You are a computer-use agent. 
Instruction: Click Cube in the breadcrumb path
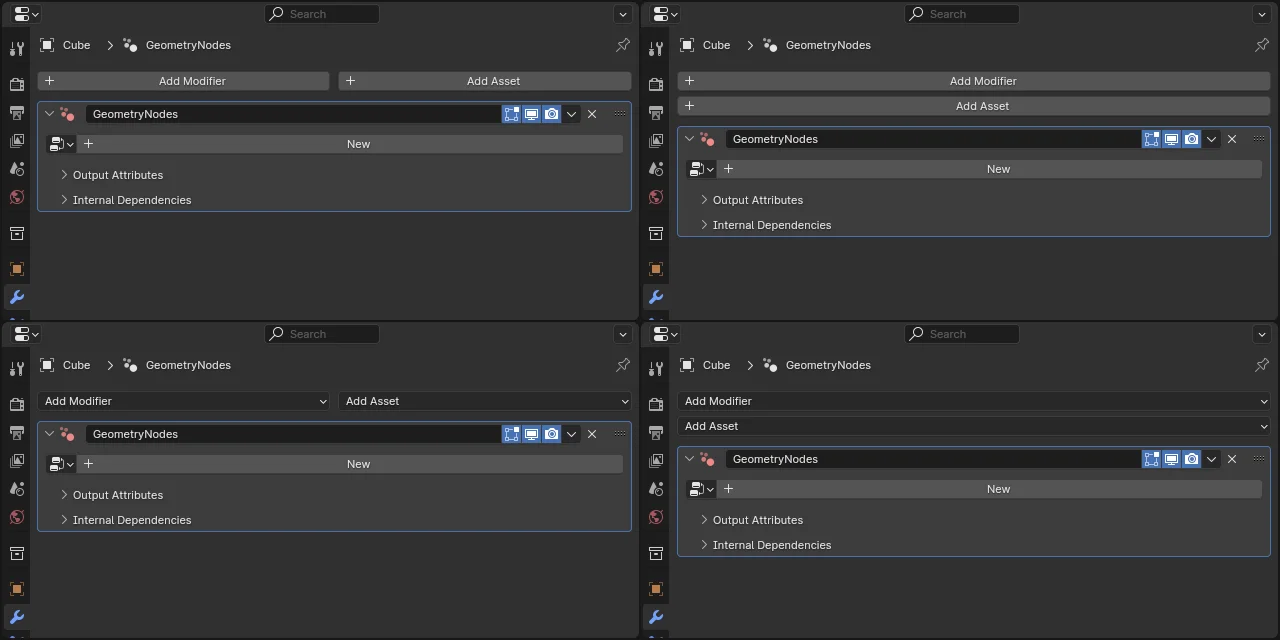click(x=75, y=45)
